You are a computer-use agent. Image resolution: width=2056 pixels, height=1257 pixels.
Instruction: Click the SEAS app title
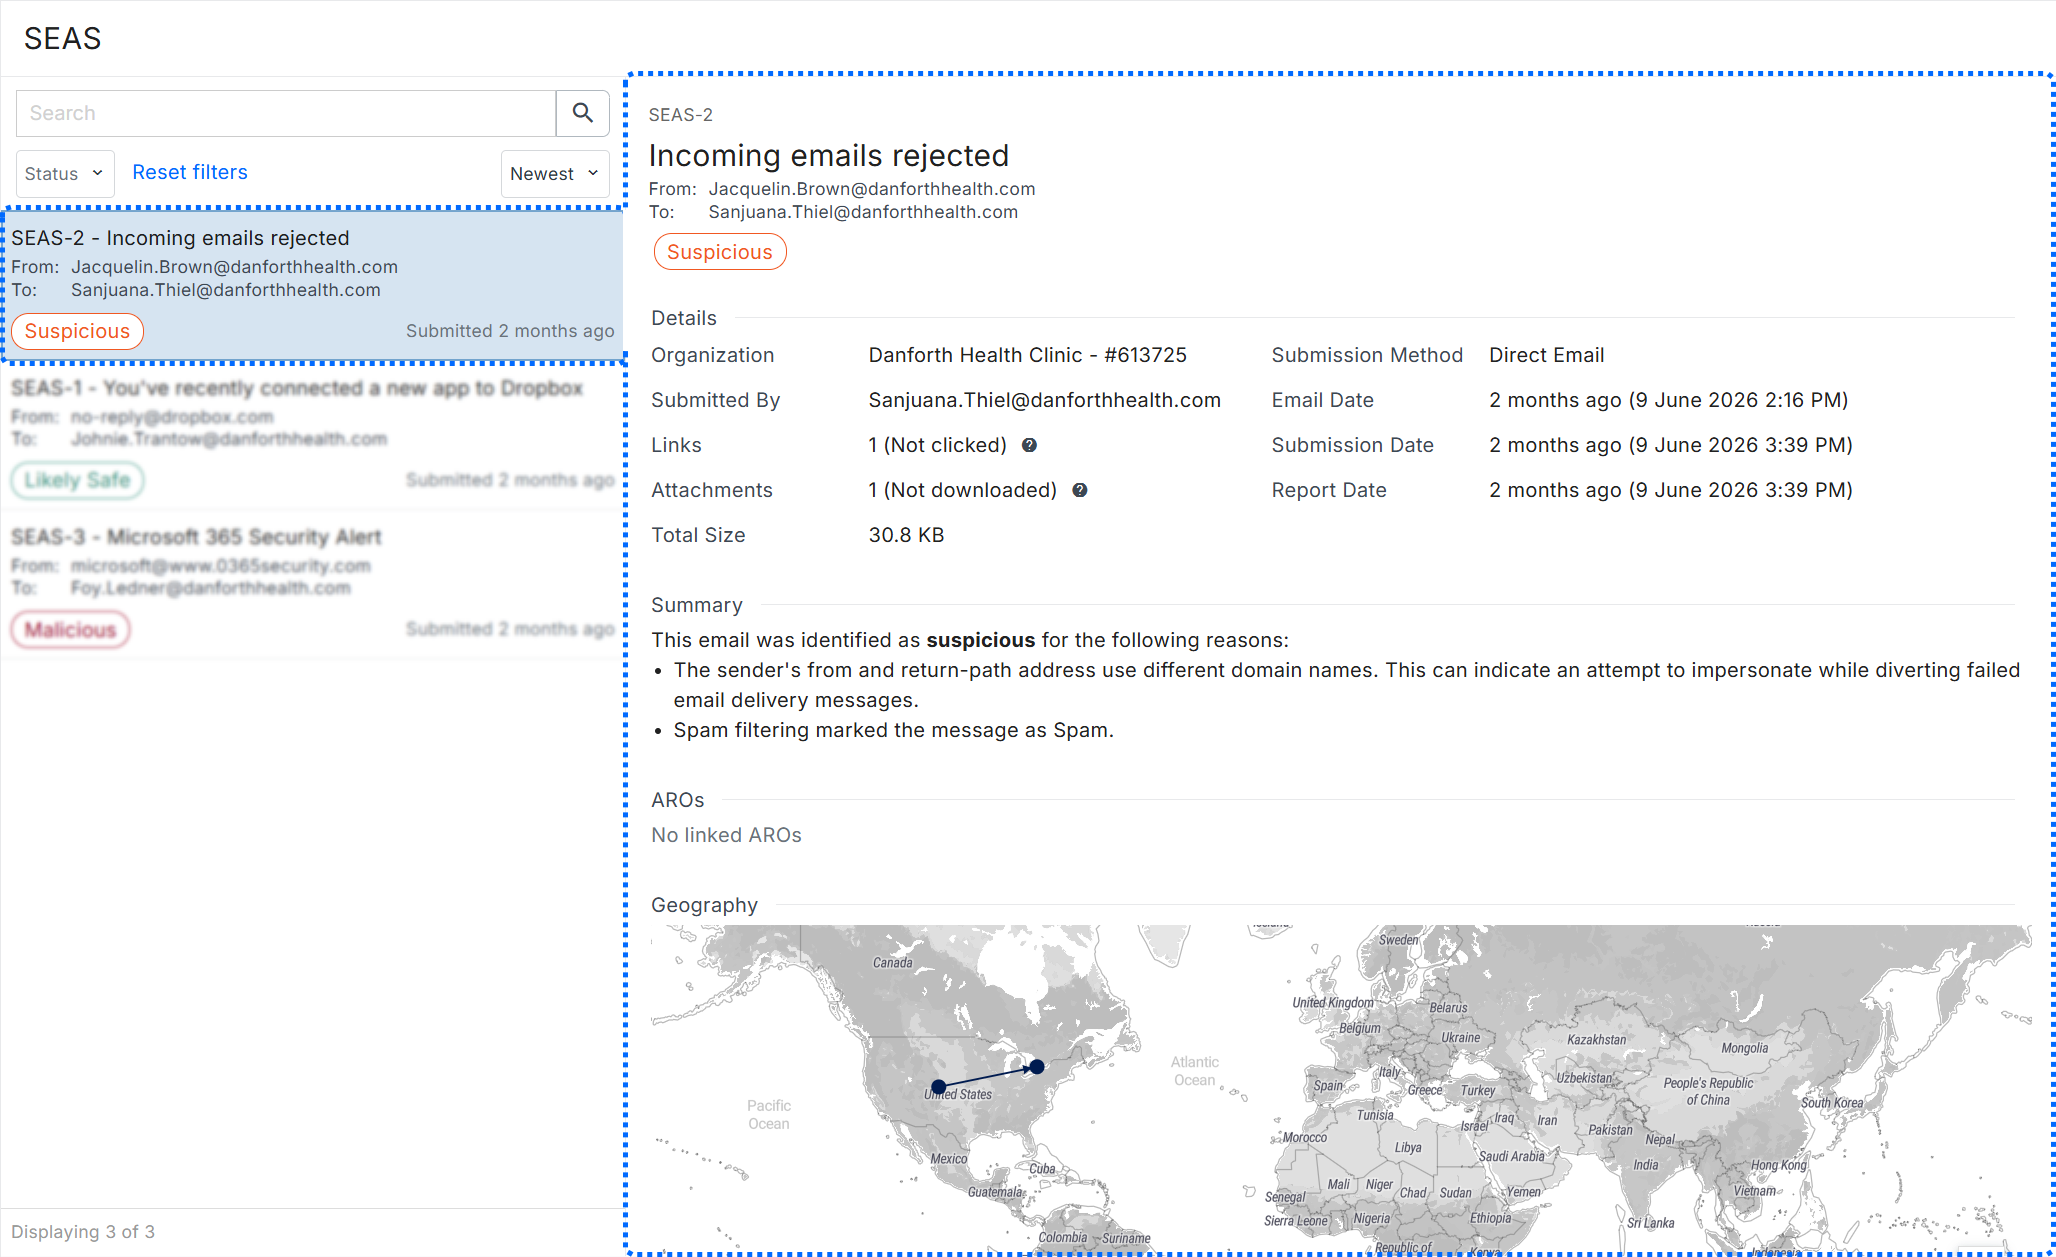pos(62,38)
